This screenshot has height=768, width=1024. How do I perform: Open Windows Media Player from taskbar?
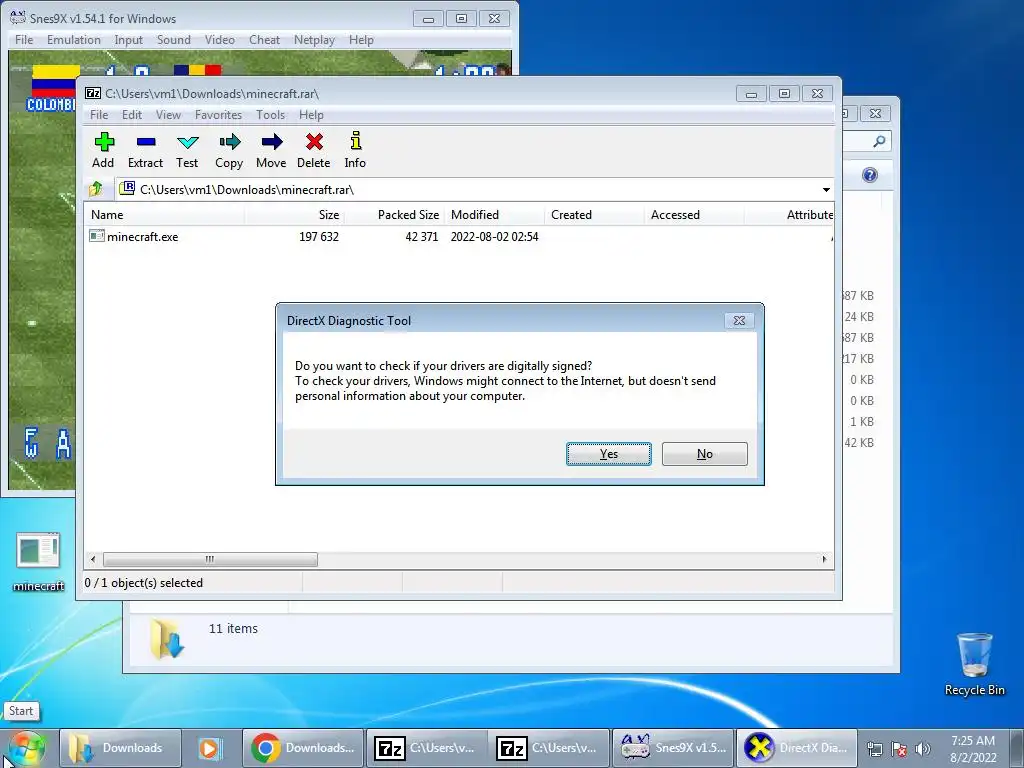tap(210, 748)
